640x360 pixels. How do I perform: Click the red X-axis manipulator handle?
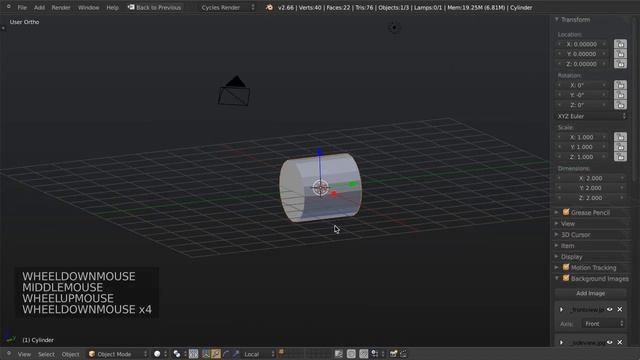tap(333, 193)
